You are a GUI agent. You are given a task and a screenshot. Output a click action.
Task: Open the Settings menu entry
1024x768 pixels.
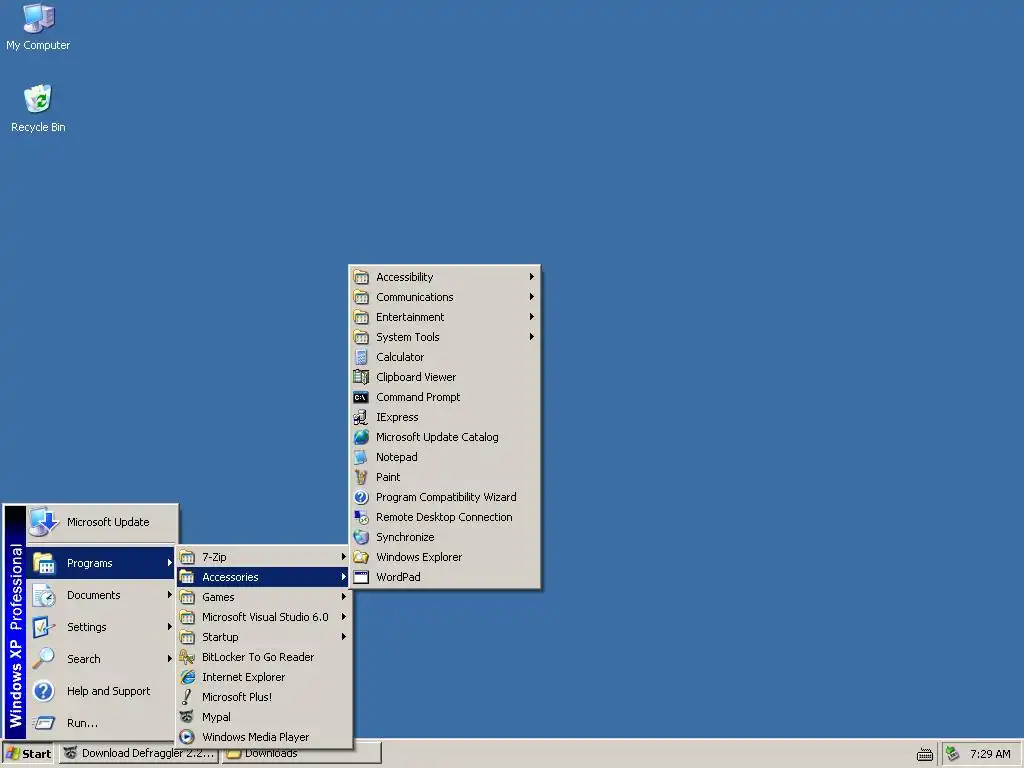101,627
